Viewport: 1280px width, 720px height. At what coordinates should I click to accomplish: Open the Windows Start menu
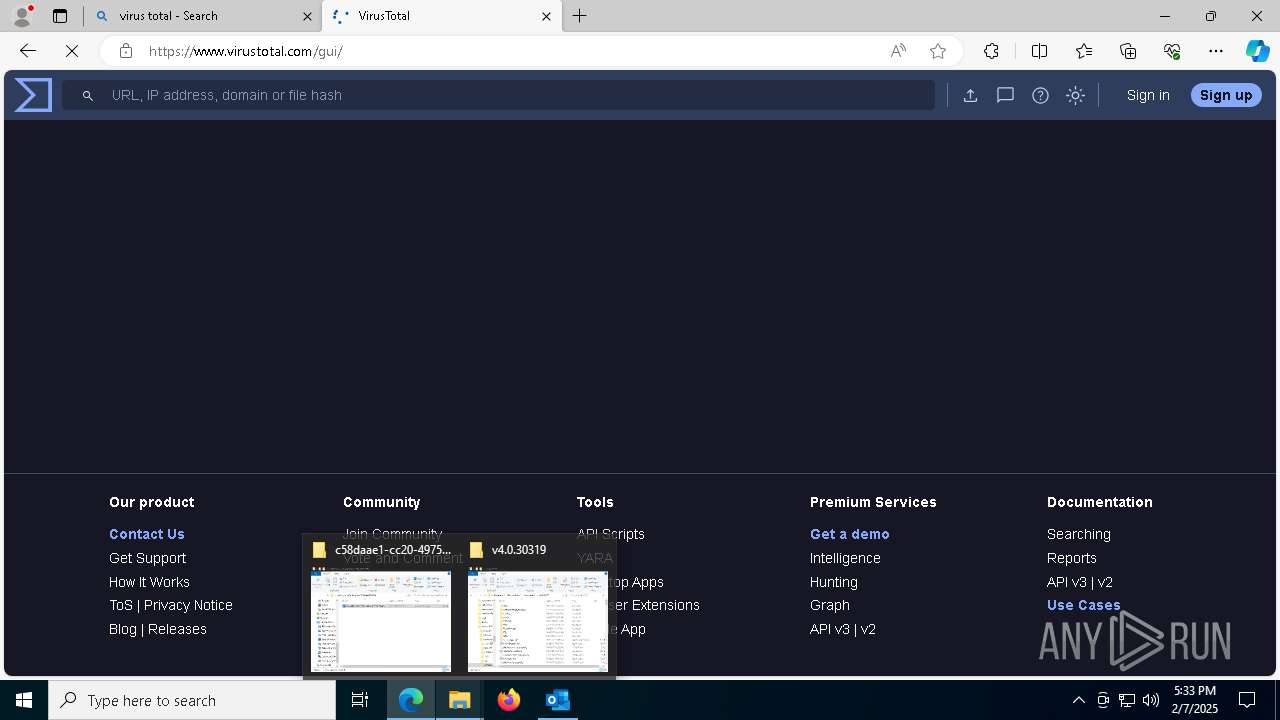pyautogui.click(x=24, y=700)
